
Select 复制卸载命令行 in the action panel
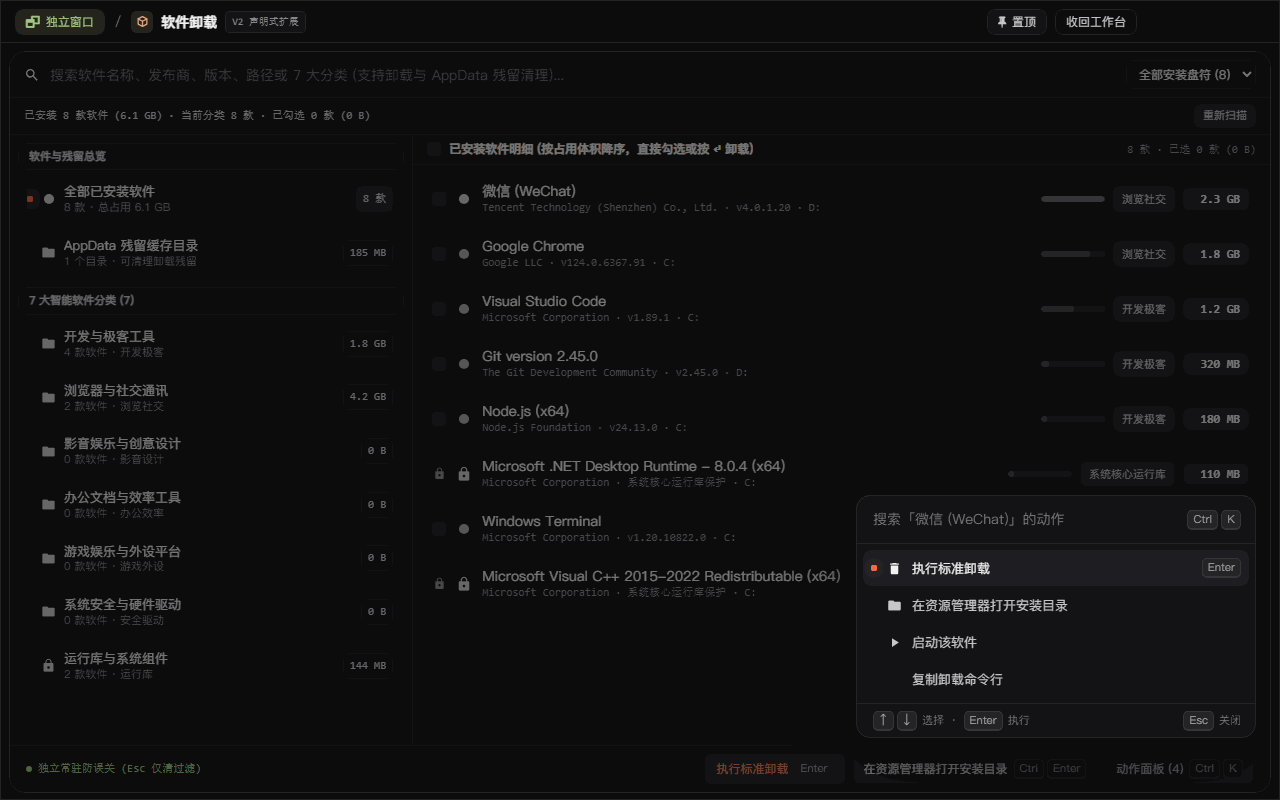tap(1056, 679)
